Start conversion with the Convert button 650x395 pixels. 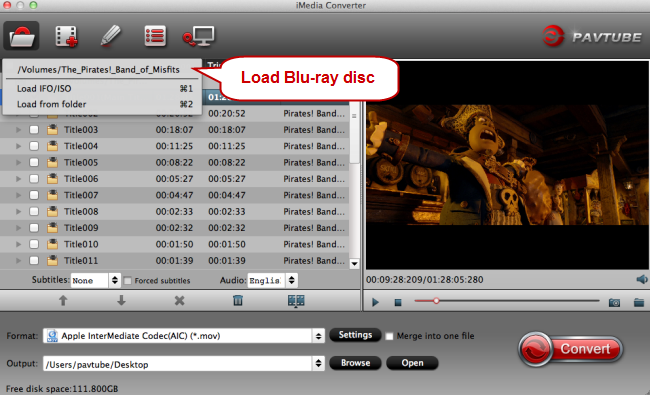click(571, 349)
